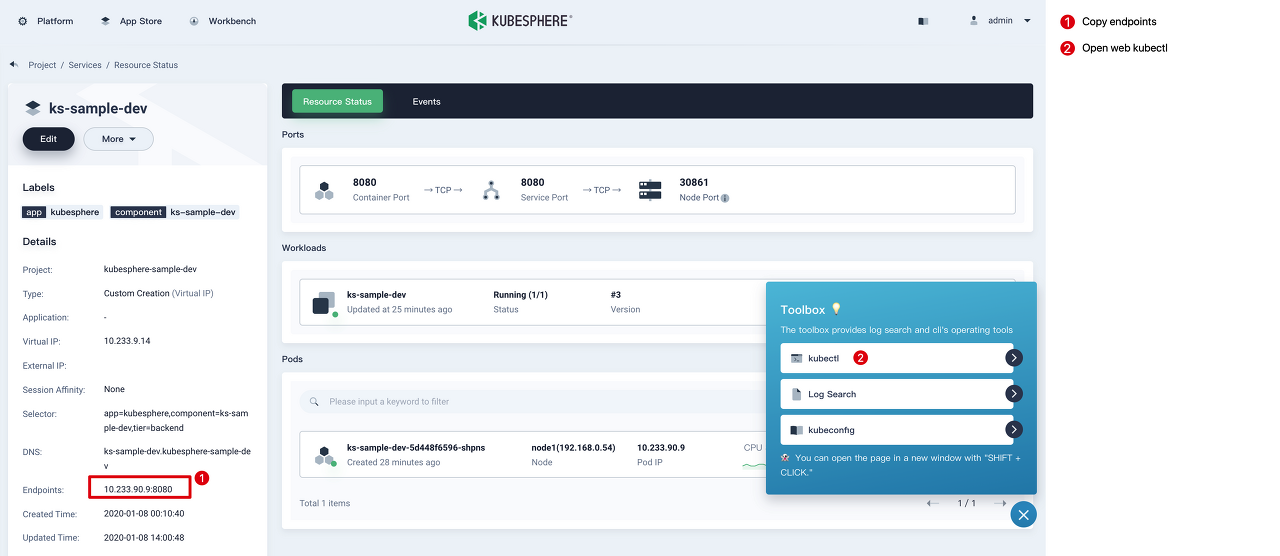1280x556 pixels.
Task: Click the kubeconfig file icon
Action: [796, 430]
